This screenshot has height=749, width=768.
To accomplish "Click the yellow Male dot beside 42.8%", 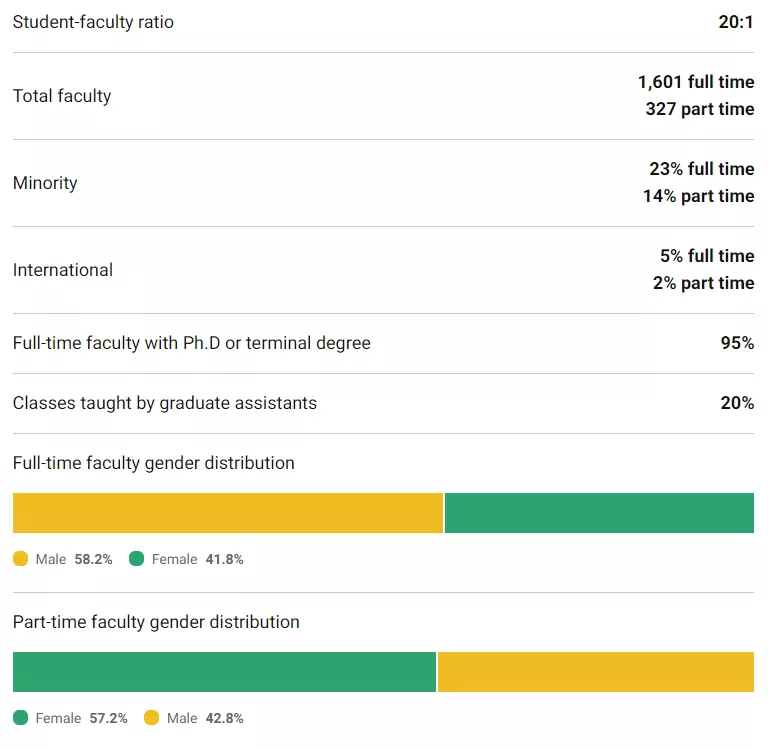I will (x=152, y=718).
